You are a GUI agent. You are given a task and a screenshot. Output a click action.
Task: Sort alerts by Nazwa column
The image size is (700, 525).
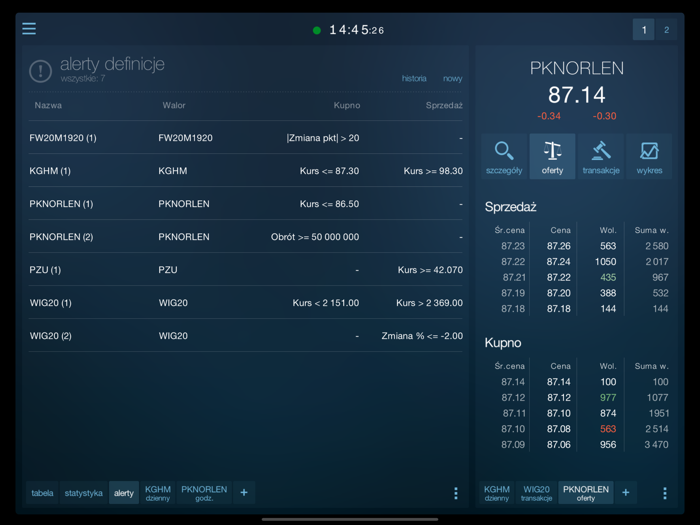(x=48, y=105)
